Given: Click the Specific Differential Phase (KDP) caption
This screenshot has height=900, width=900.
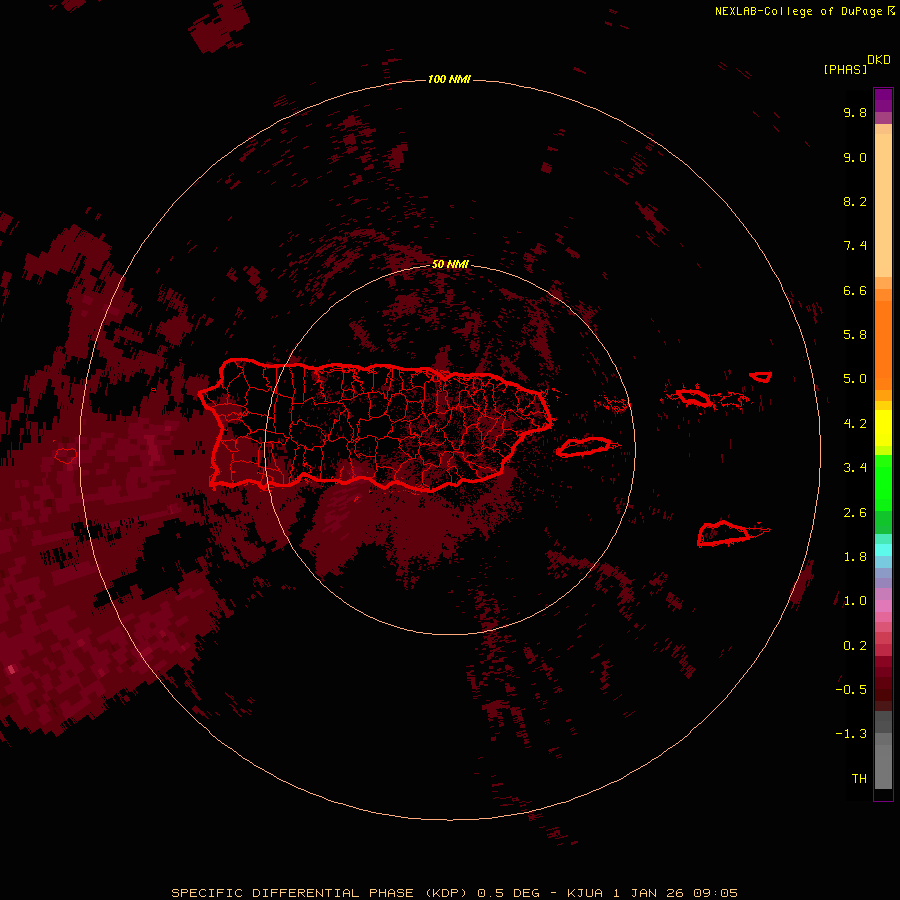Looking at the screenshot, I should click(454, 893).
